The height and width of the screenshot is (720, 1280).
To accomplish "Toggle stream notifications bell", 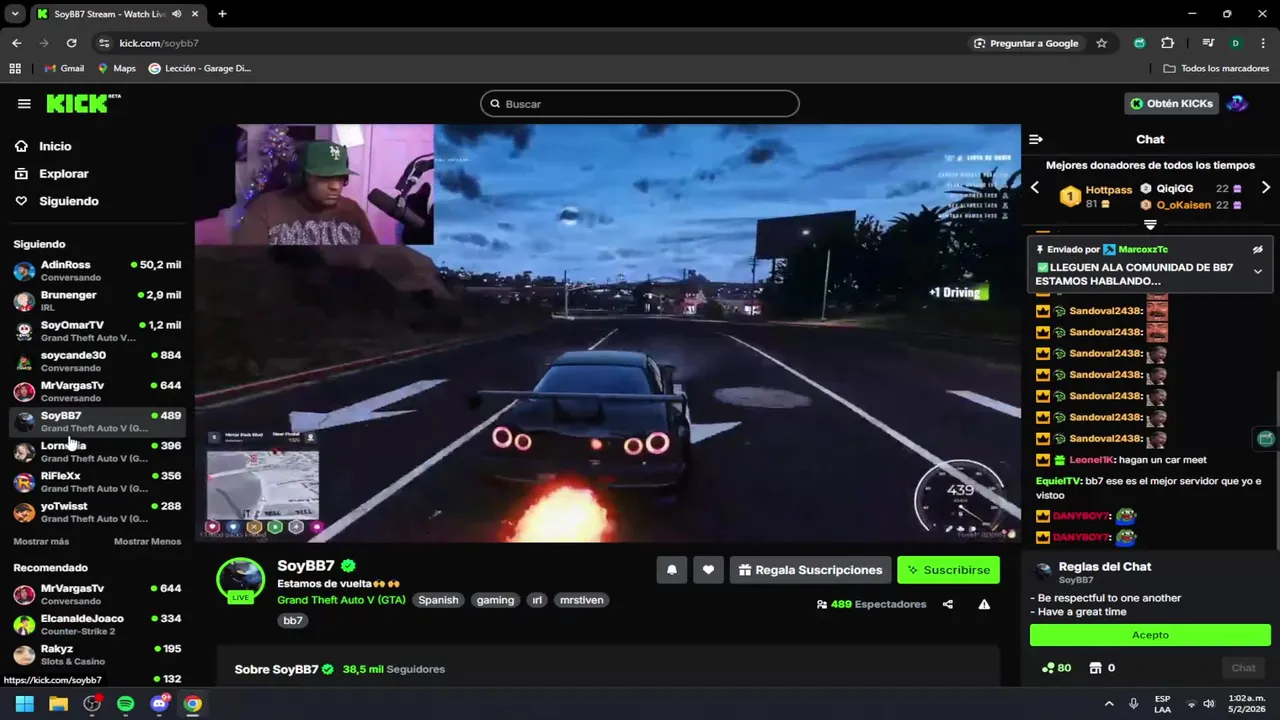I will pos(672,570).
